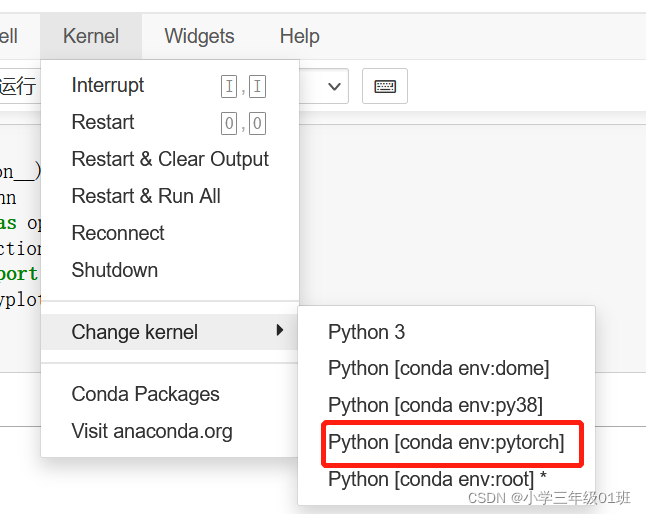Choose Python [conda env:root] kernel
Viewport: 646px width, 514px height.
tap(437, 479)
